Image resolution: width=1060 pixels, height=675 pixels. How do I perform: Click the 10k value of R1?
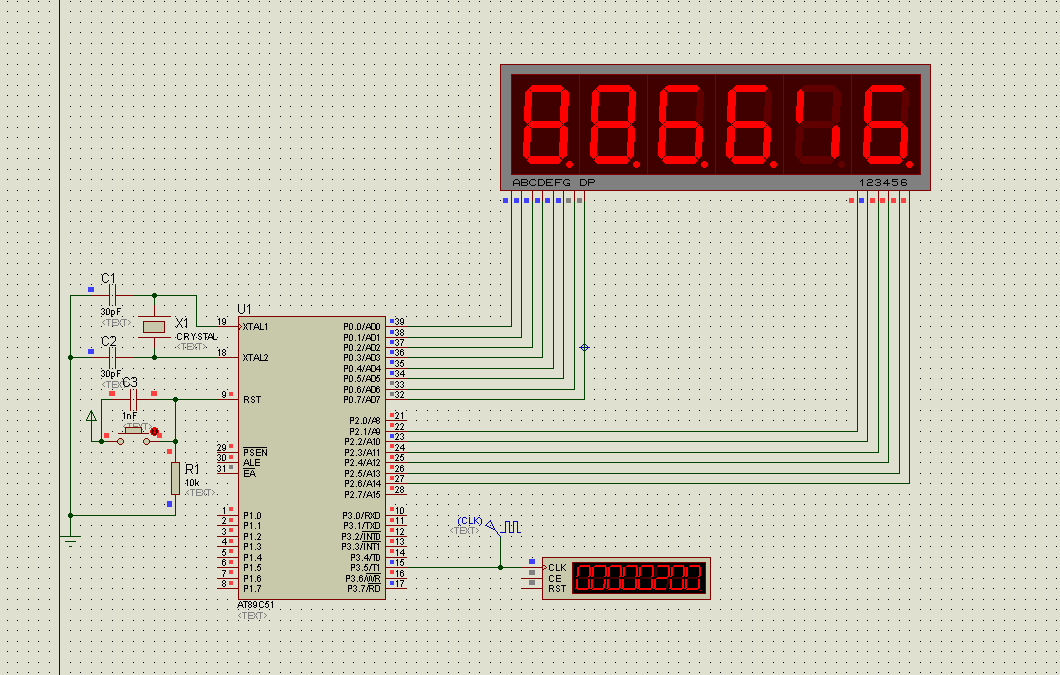192,483
